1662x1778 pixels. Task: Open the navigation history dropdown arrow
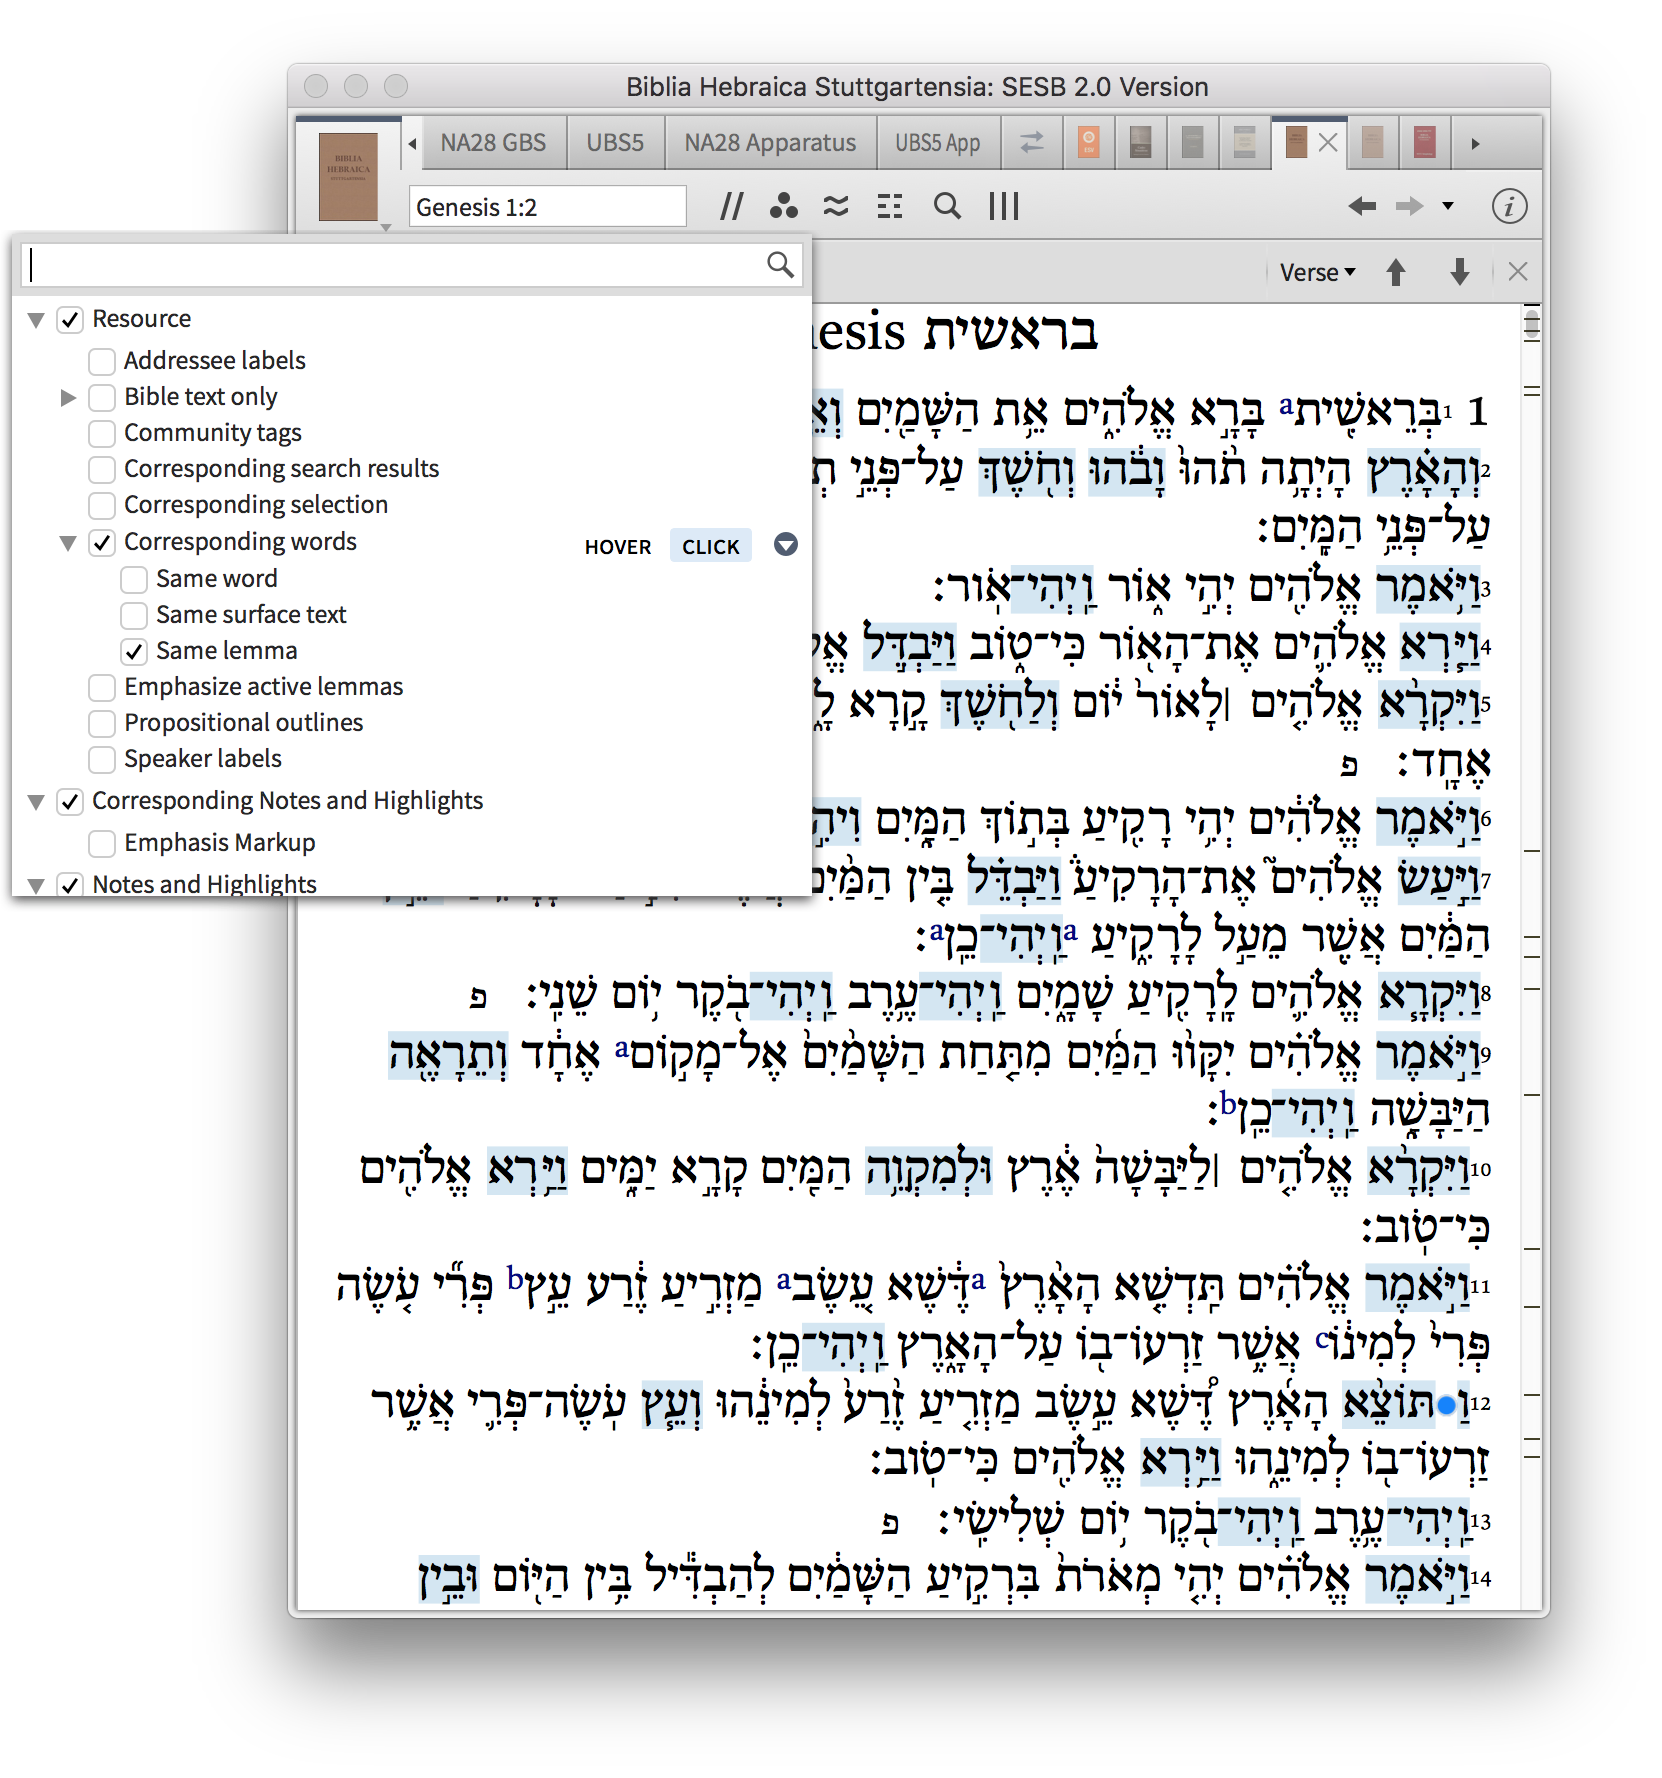pos(1448,206)
